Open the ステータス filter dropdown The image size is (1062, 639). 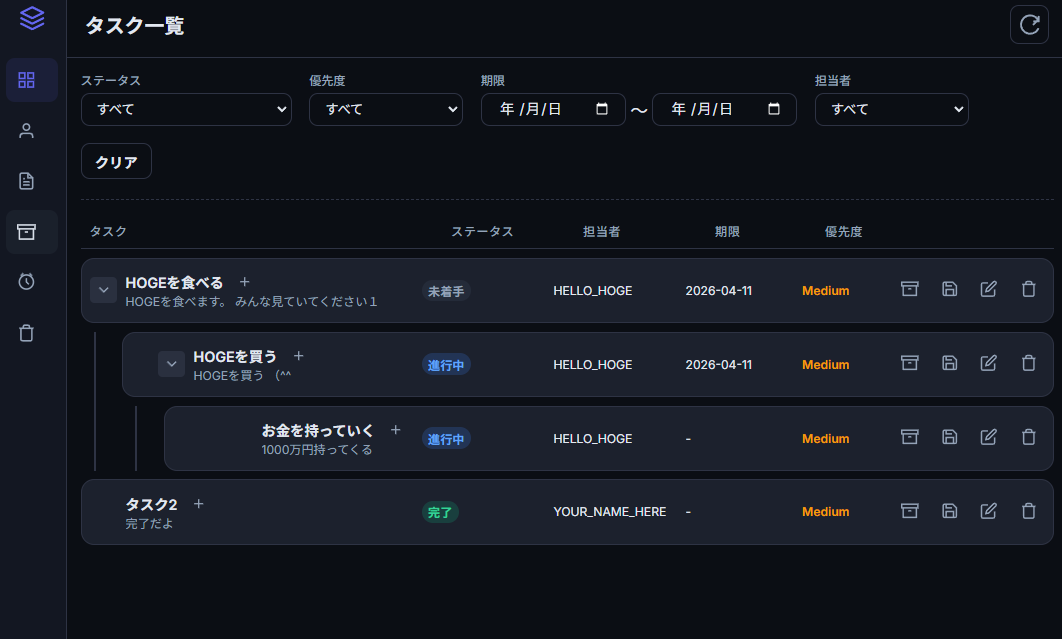click(186, 109)
